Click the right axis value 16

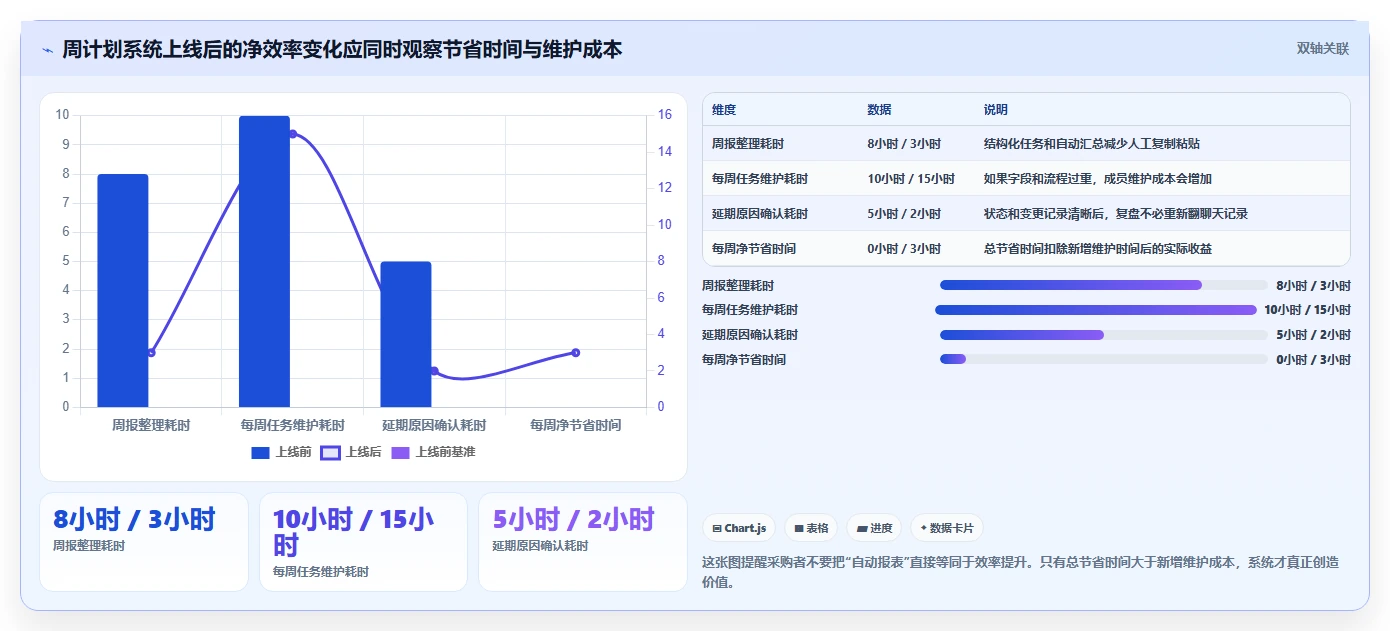(665, 115)
